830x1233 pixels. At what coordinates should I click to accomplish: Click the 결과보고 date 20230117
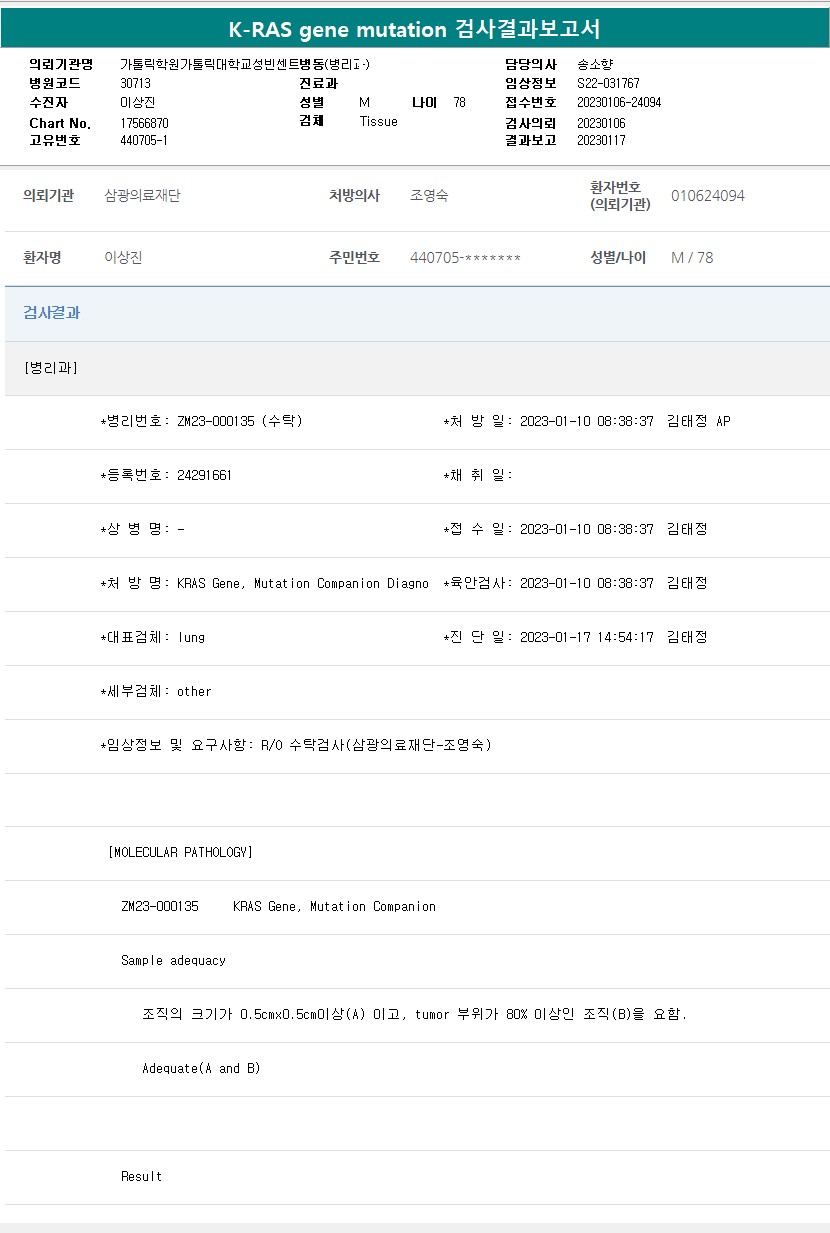(x=601, y=140)
